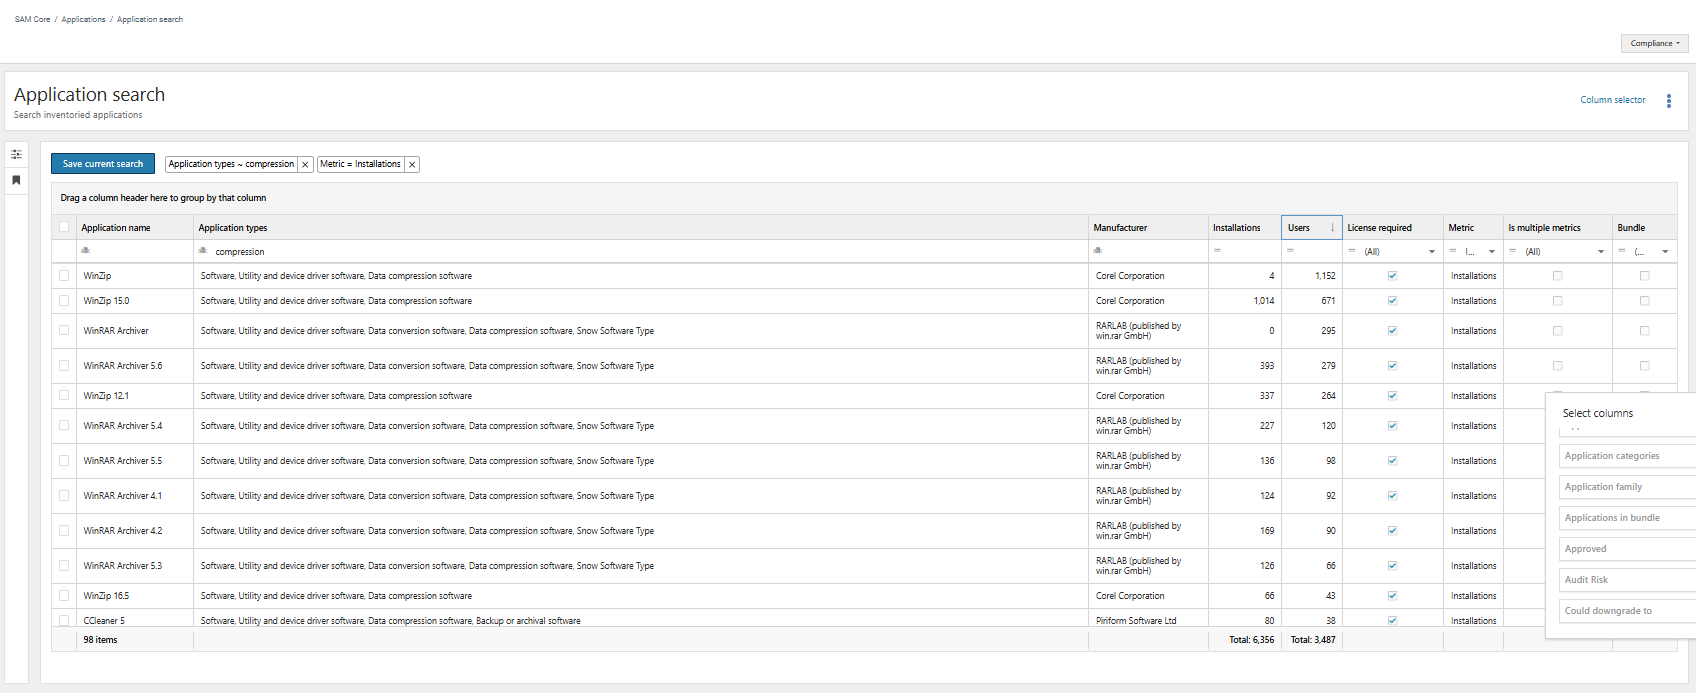Viewport: 1696px width, 693px height.
Task: Click the Bundle equals filter operator icon
Action: coord(1622,251)
